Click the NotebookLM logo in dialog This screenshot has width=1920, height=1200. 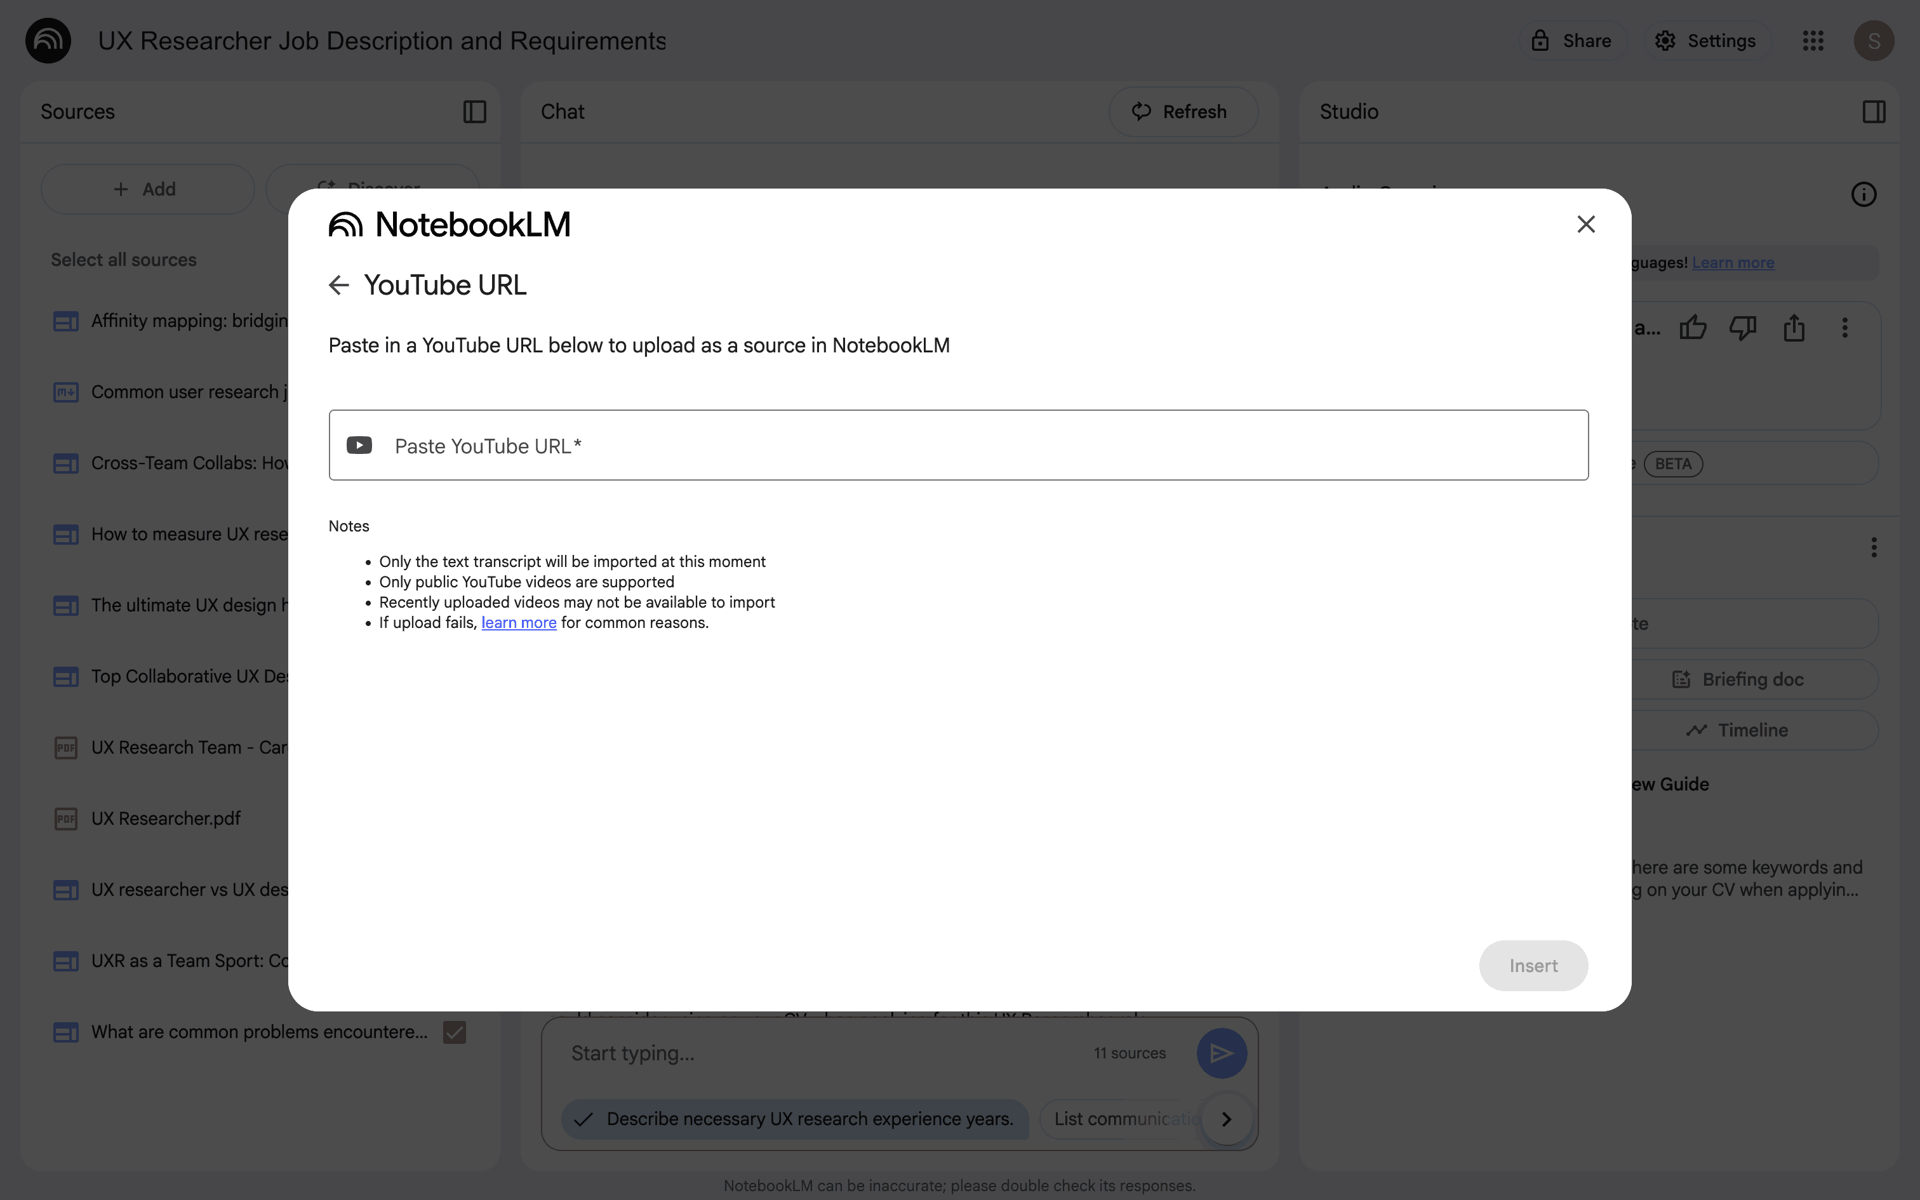[x=449, y=224]
